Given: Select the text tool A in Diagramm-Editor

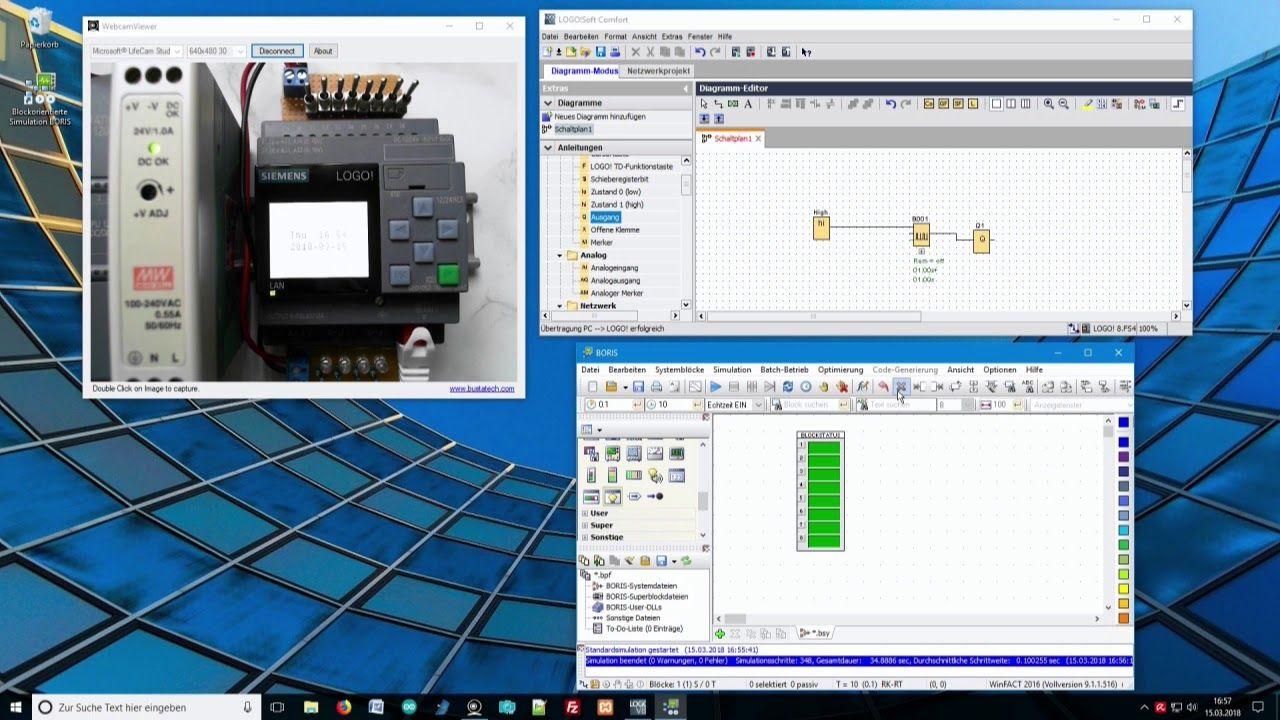Looking at the screenshot, I should 747,104.
